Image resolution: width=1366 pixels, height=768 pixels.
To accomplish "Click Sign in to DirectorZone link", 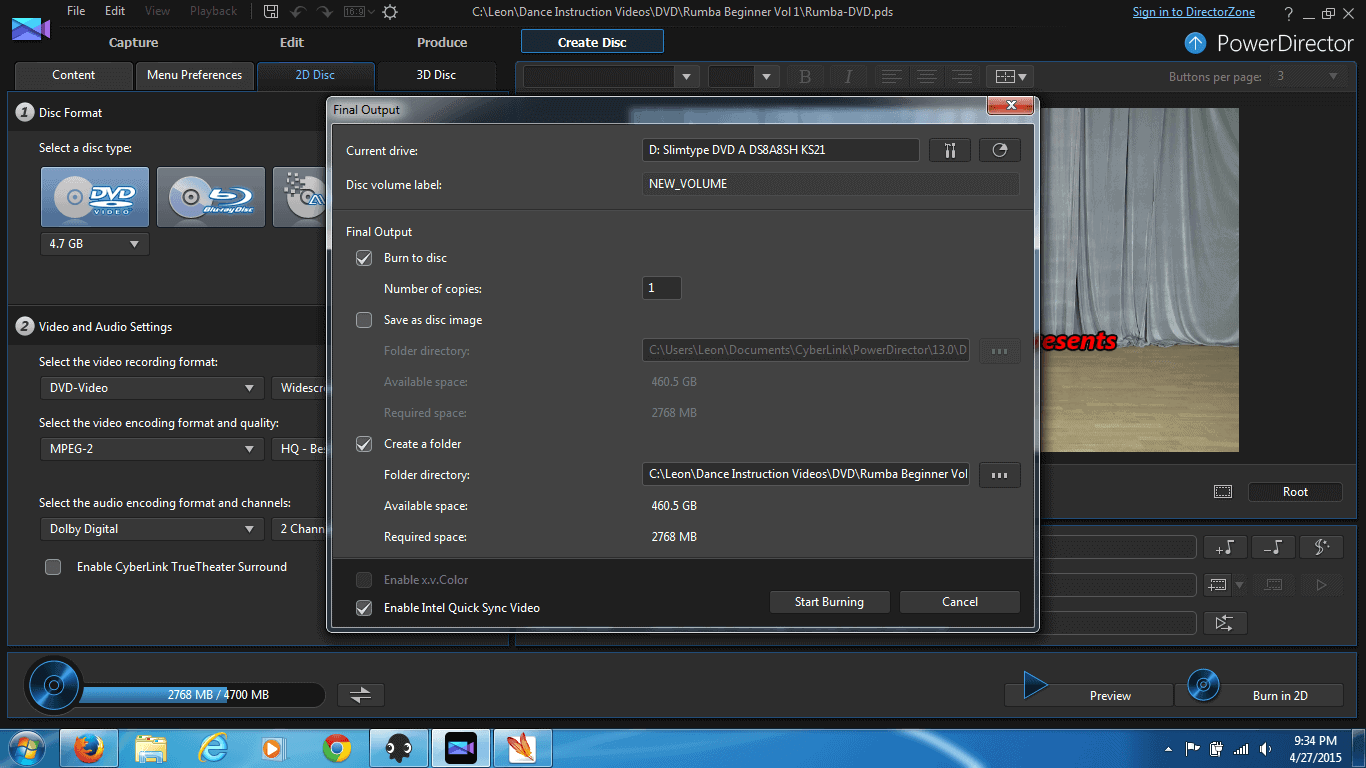I will 1193,12.
